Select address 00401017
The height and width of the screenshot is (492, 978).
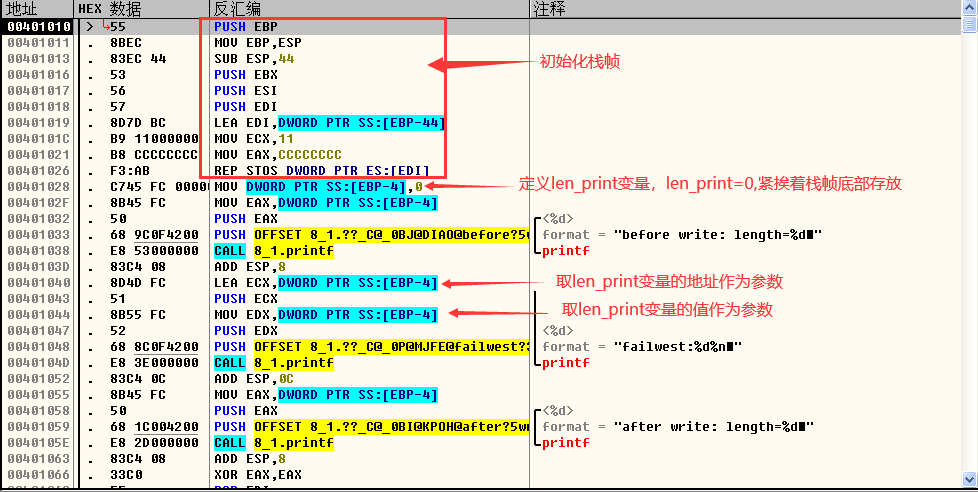(39, 91)
